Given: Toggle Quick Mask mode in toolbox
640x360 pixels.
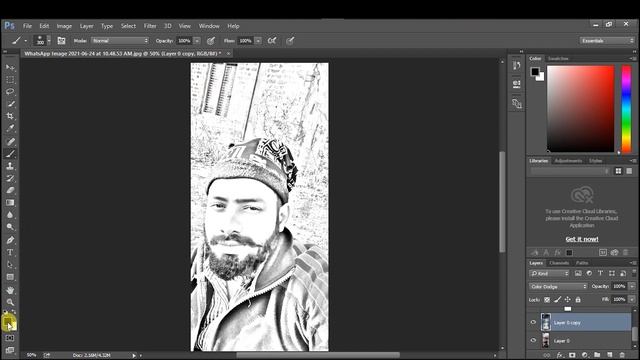Looking at the screenshot, I should (10, 338).
